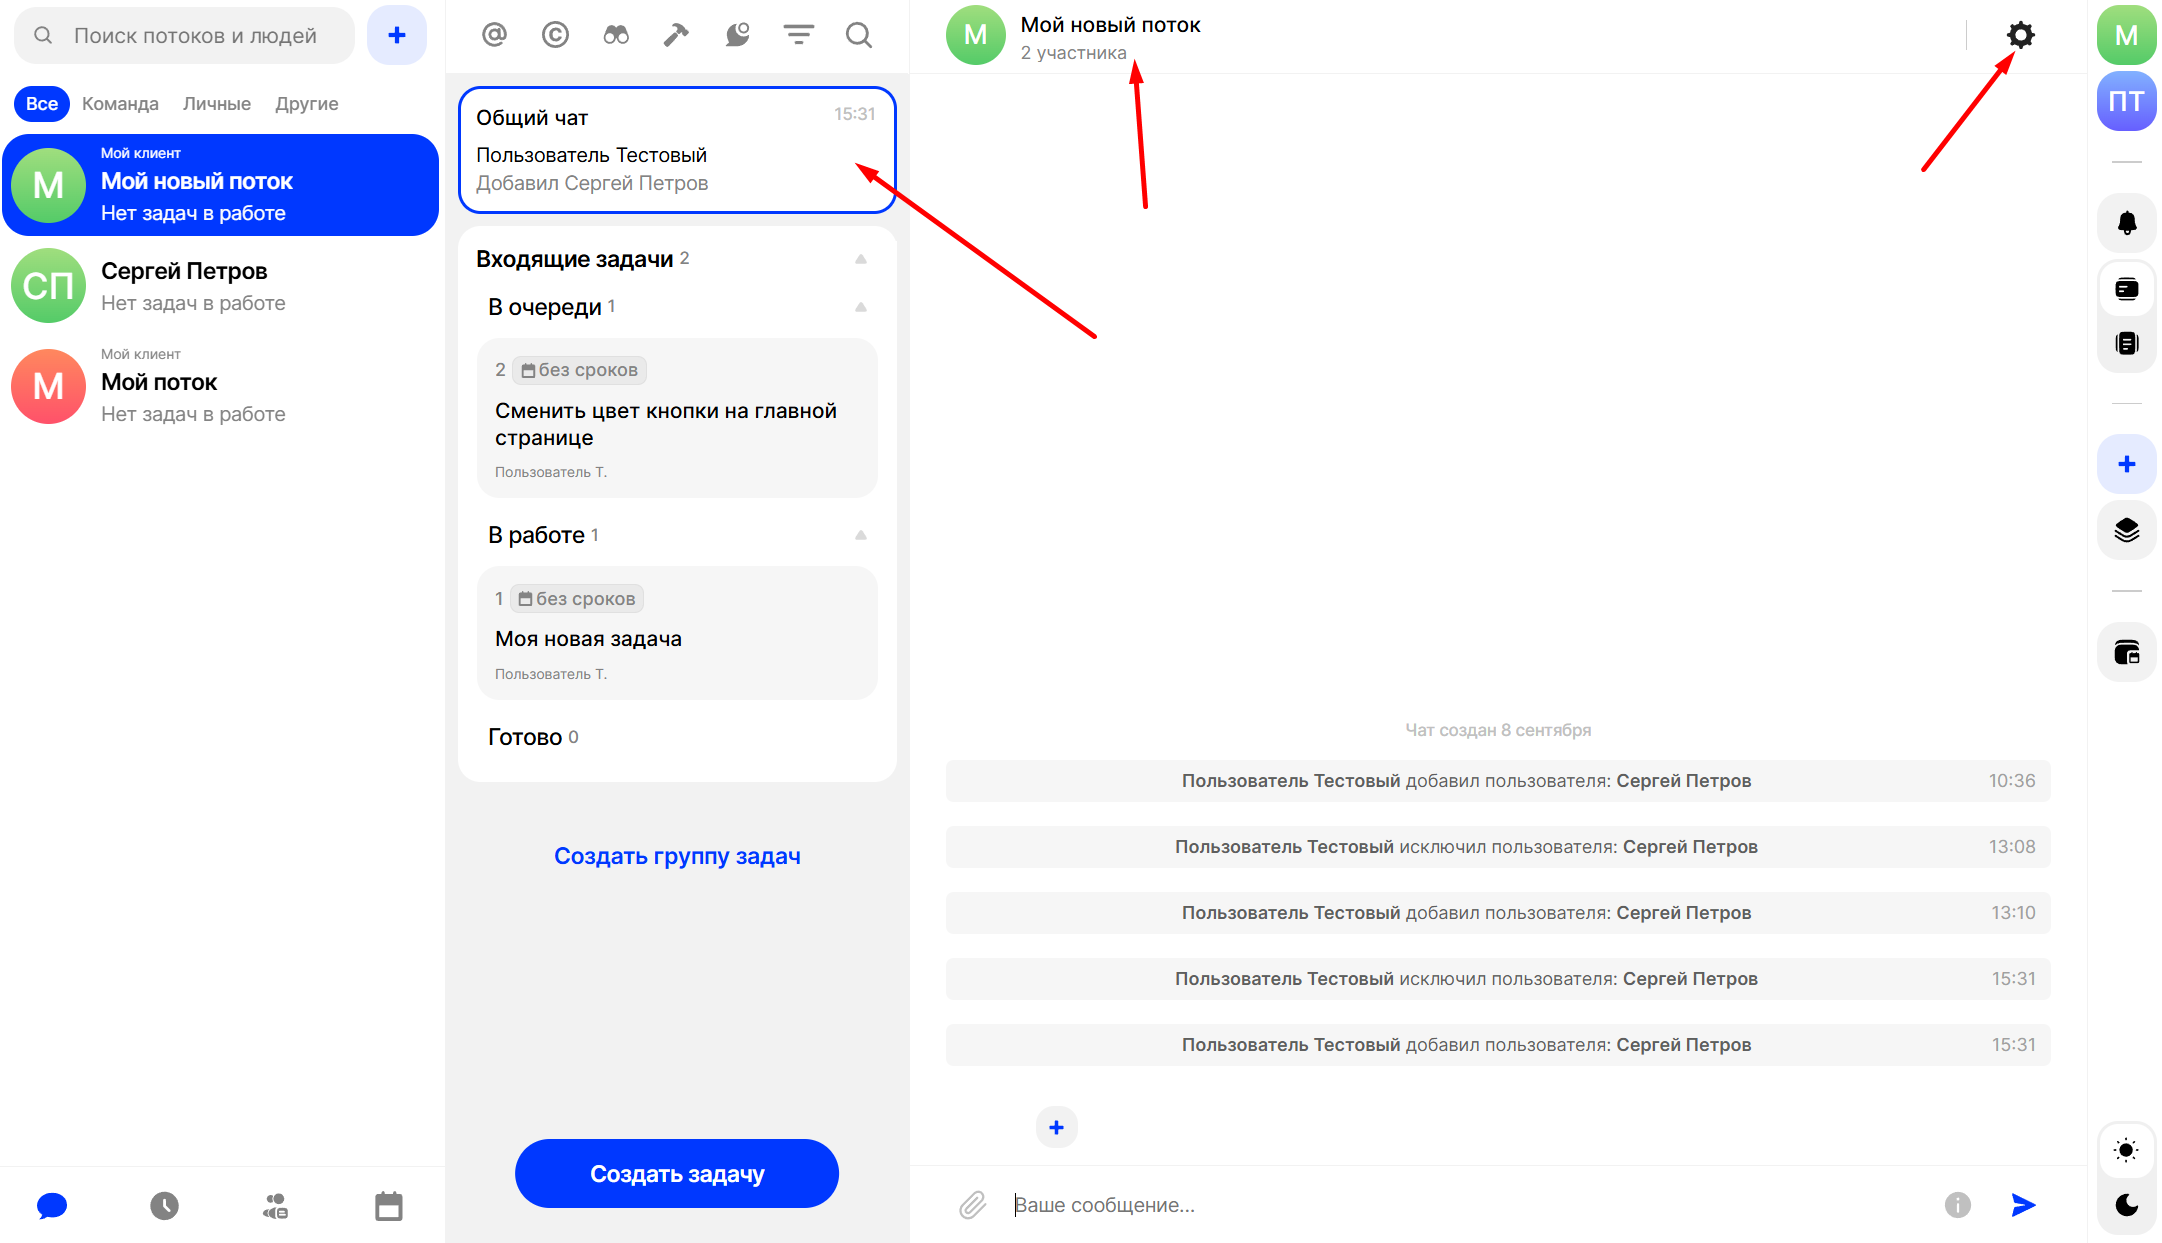Click the mentions @ icon
Screen dimensions: 2162x1243
(x=494, y=35)
